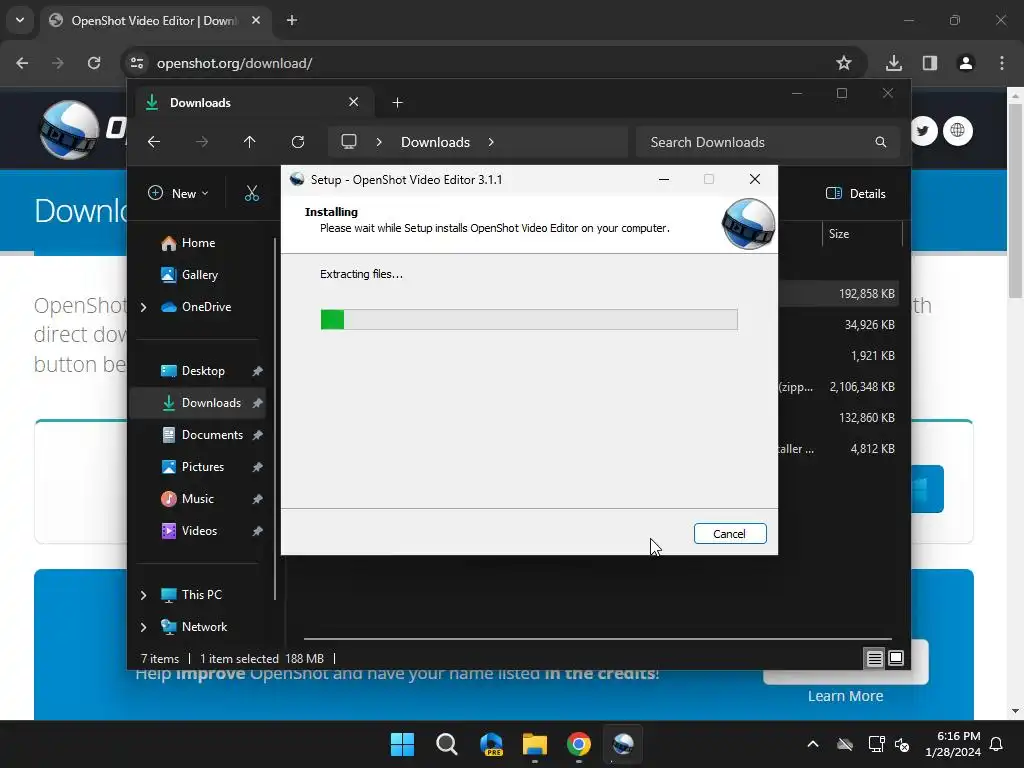Open Chrome profile menu
The image size is (1024, 768).
(x=966, y=63)
